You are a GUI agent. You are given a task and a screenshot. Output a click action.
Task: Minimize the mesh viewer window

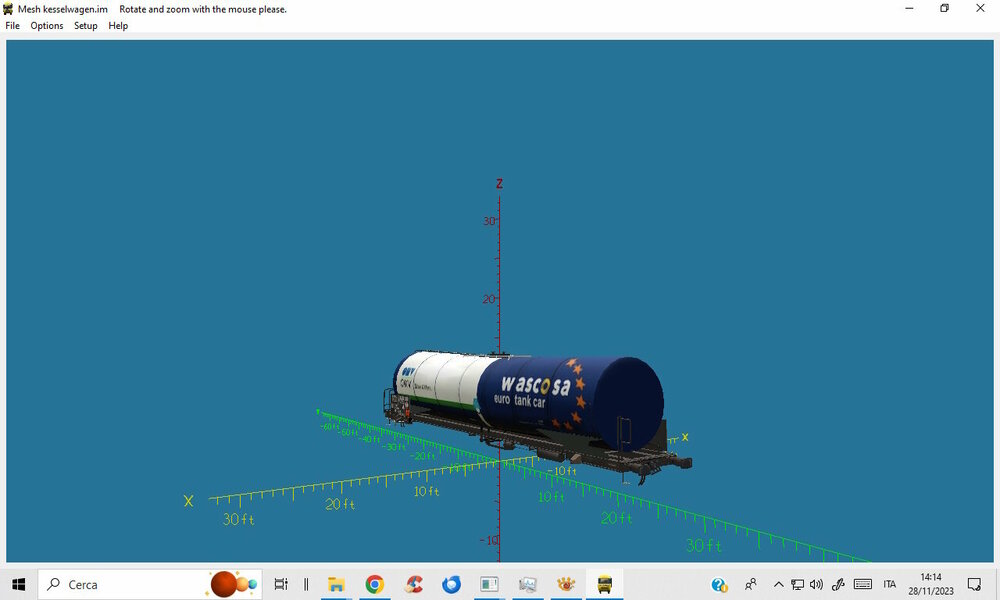point(909,8)
